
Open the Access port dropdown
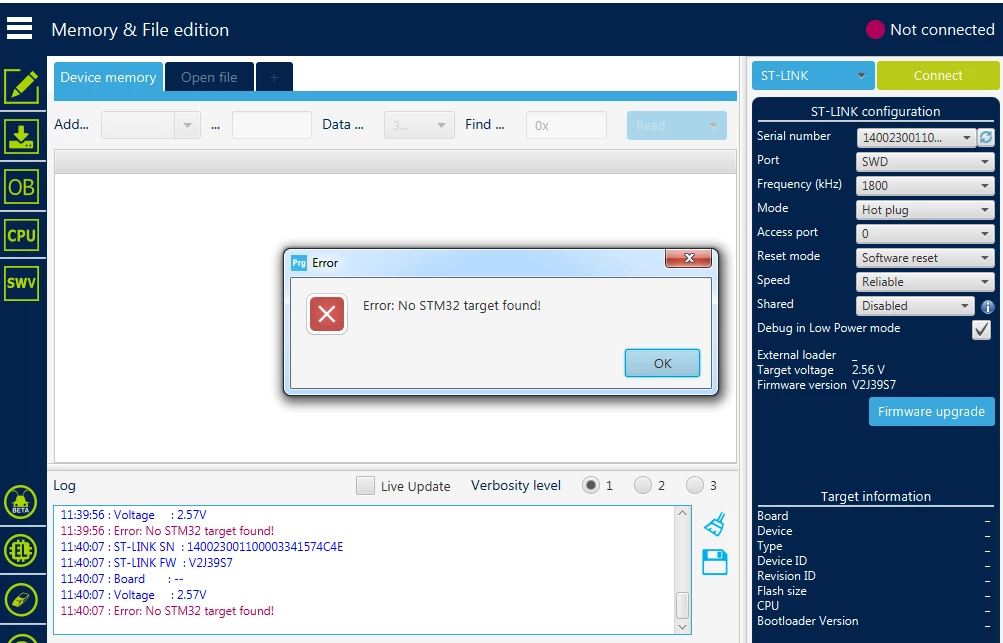pos(925,234)
